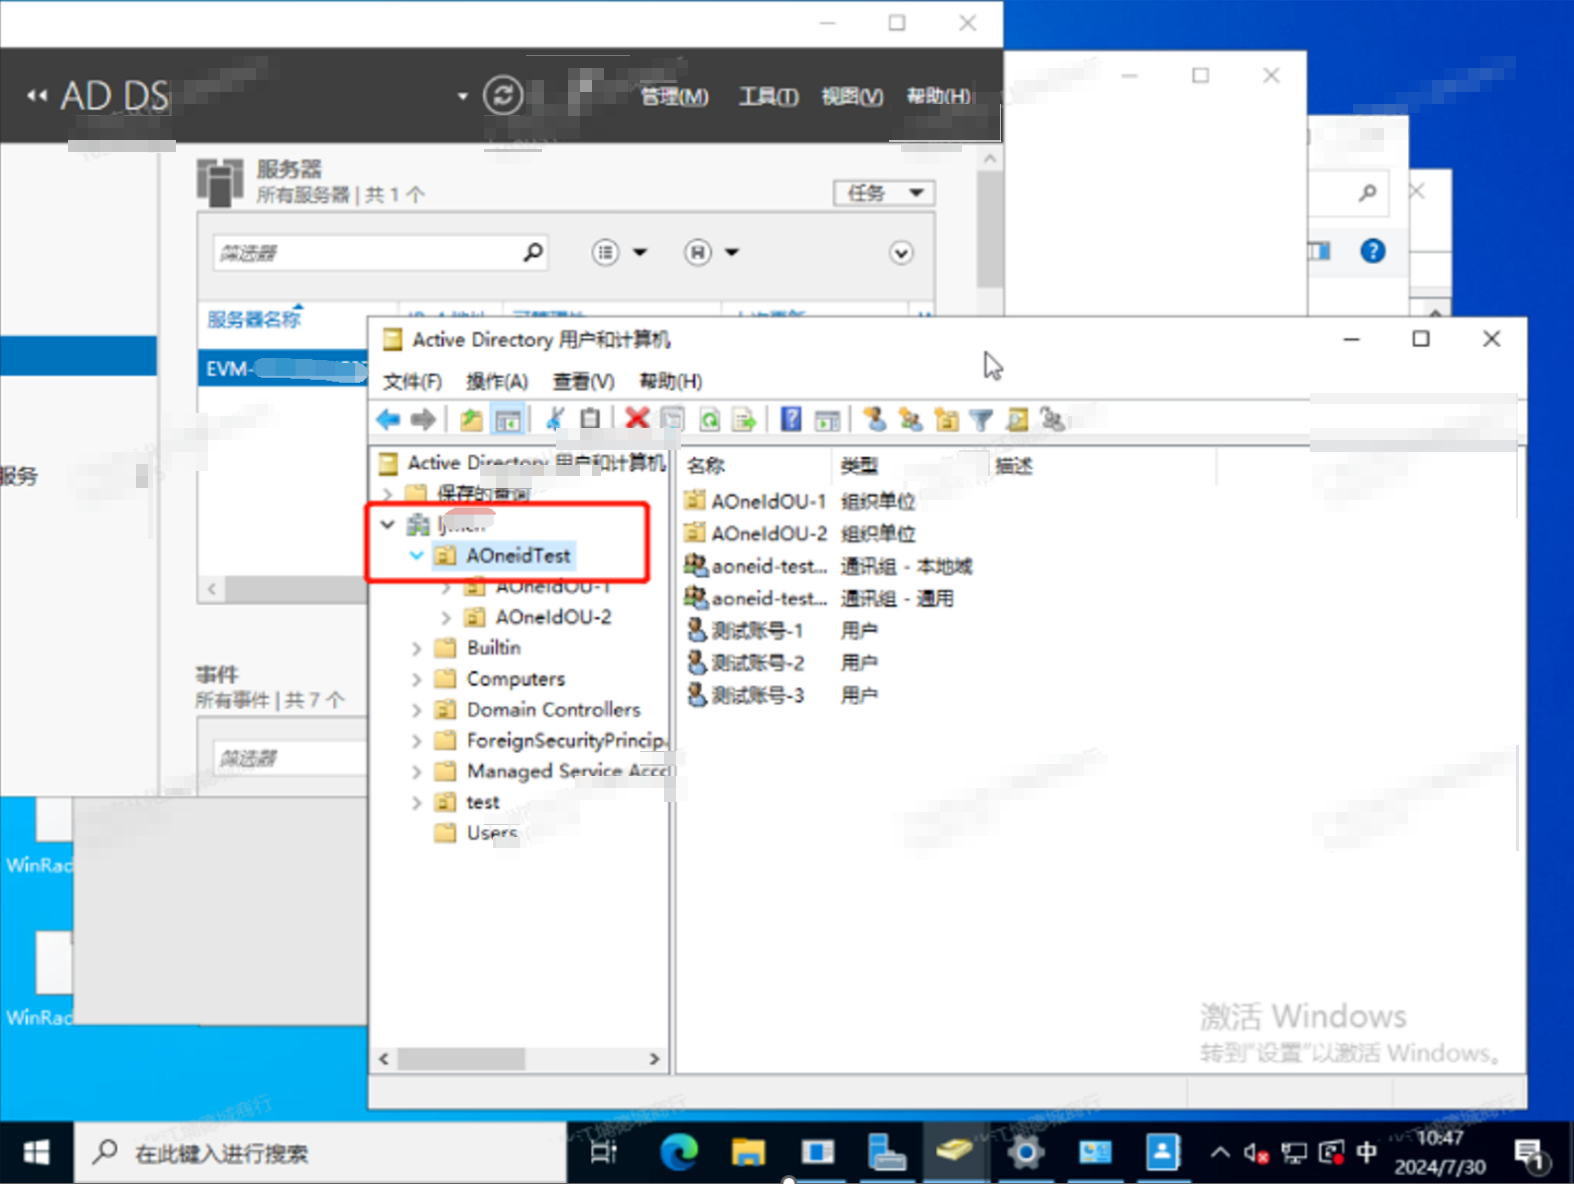Open Settings gear on the taskbar

[x=1025, y=1153]
